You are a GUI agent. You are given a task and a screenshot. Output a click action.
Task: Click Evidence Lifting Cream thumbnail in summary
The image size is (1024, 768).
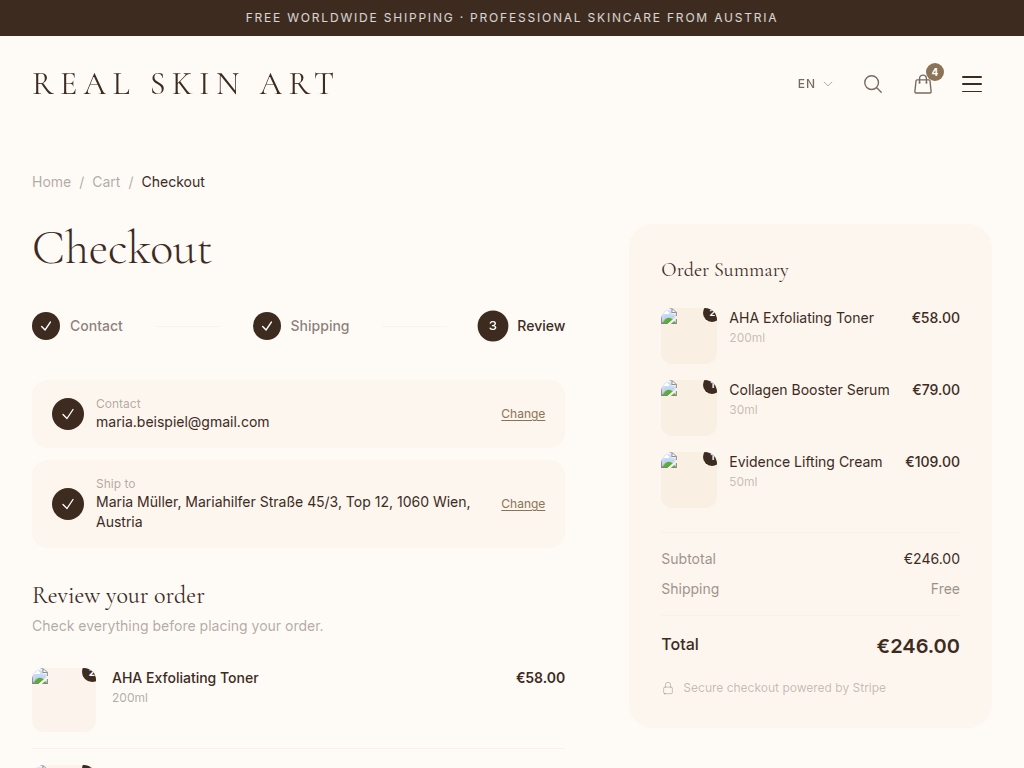[689, 480]
